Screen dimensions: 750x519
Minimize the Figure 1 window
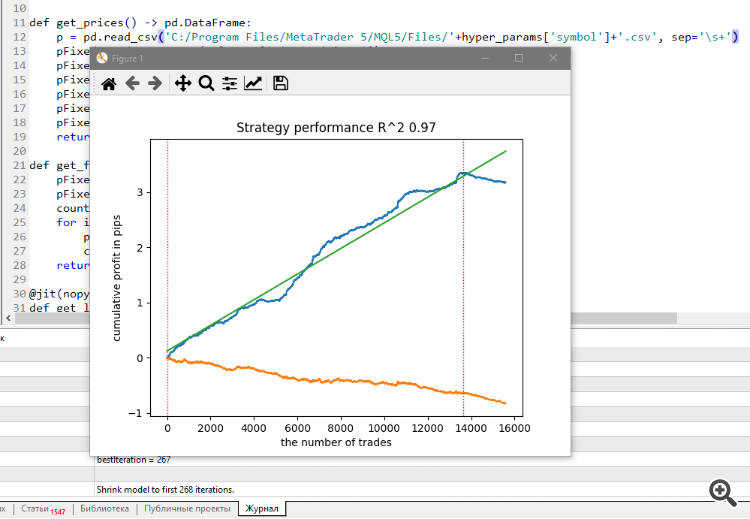pyautogui.click(x=485, y=58)
